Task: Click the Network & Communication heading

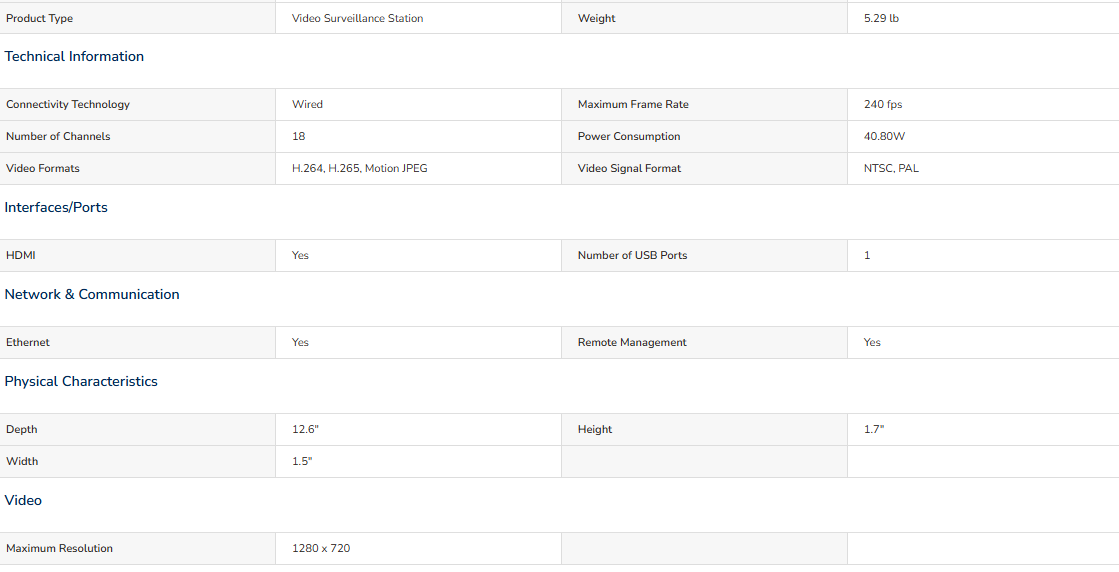Action: 92,295
